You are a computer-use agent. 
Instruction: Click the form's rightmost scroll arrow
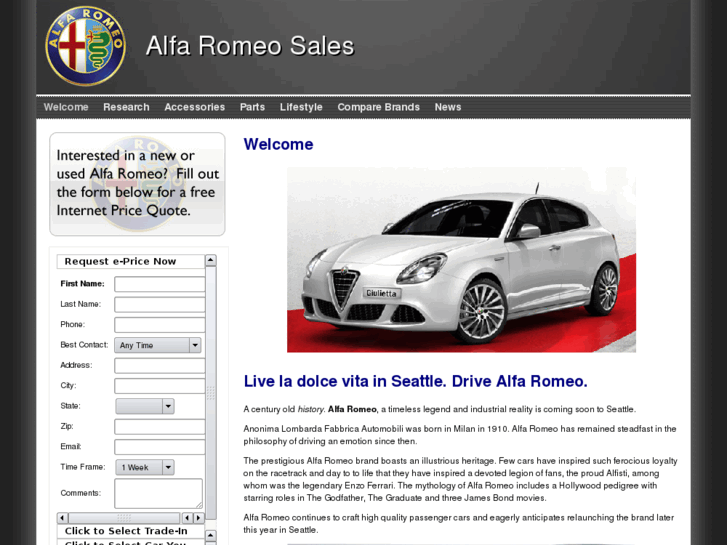coord(199,518)
